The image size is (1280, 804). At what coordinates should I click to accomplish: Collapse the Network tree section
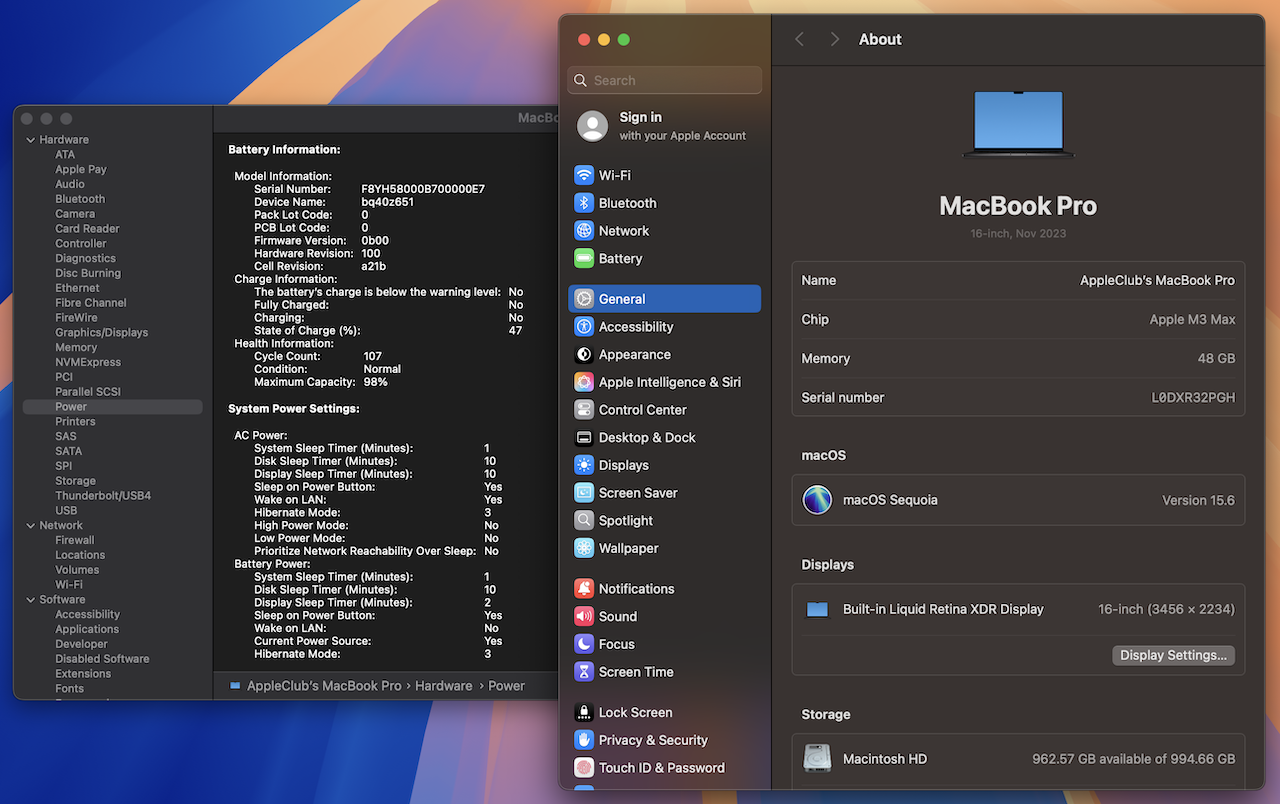pos(30,525)
